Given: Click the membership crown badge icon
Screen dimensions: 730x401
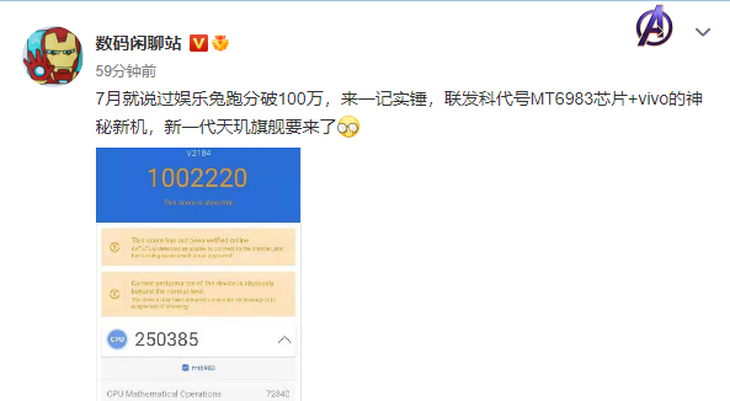Looking at the screenshot, I should [220, 43].
